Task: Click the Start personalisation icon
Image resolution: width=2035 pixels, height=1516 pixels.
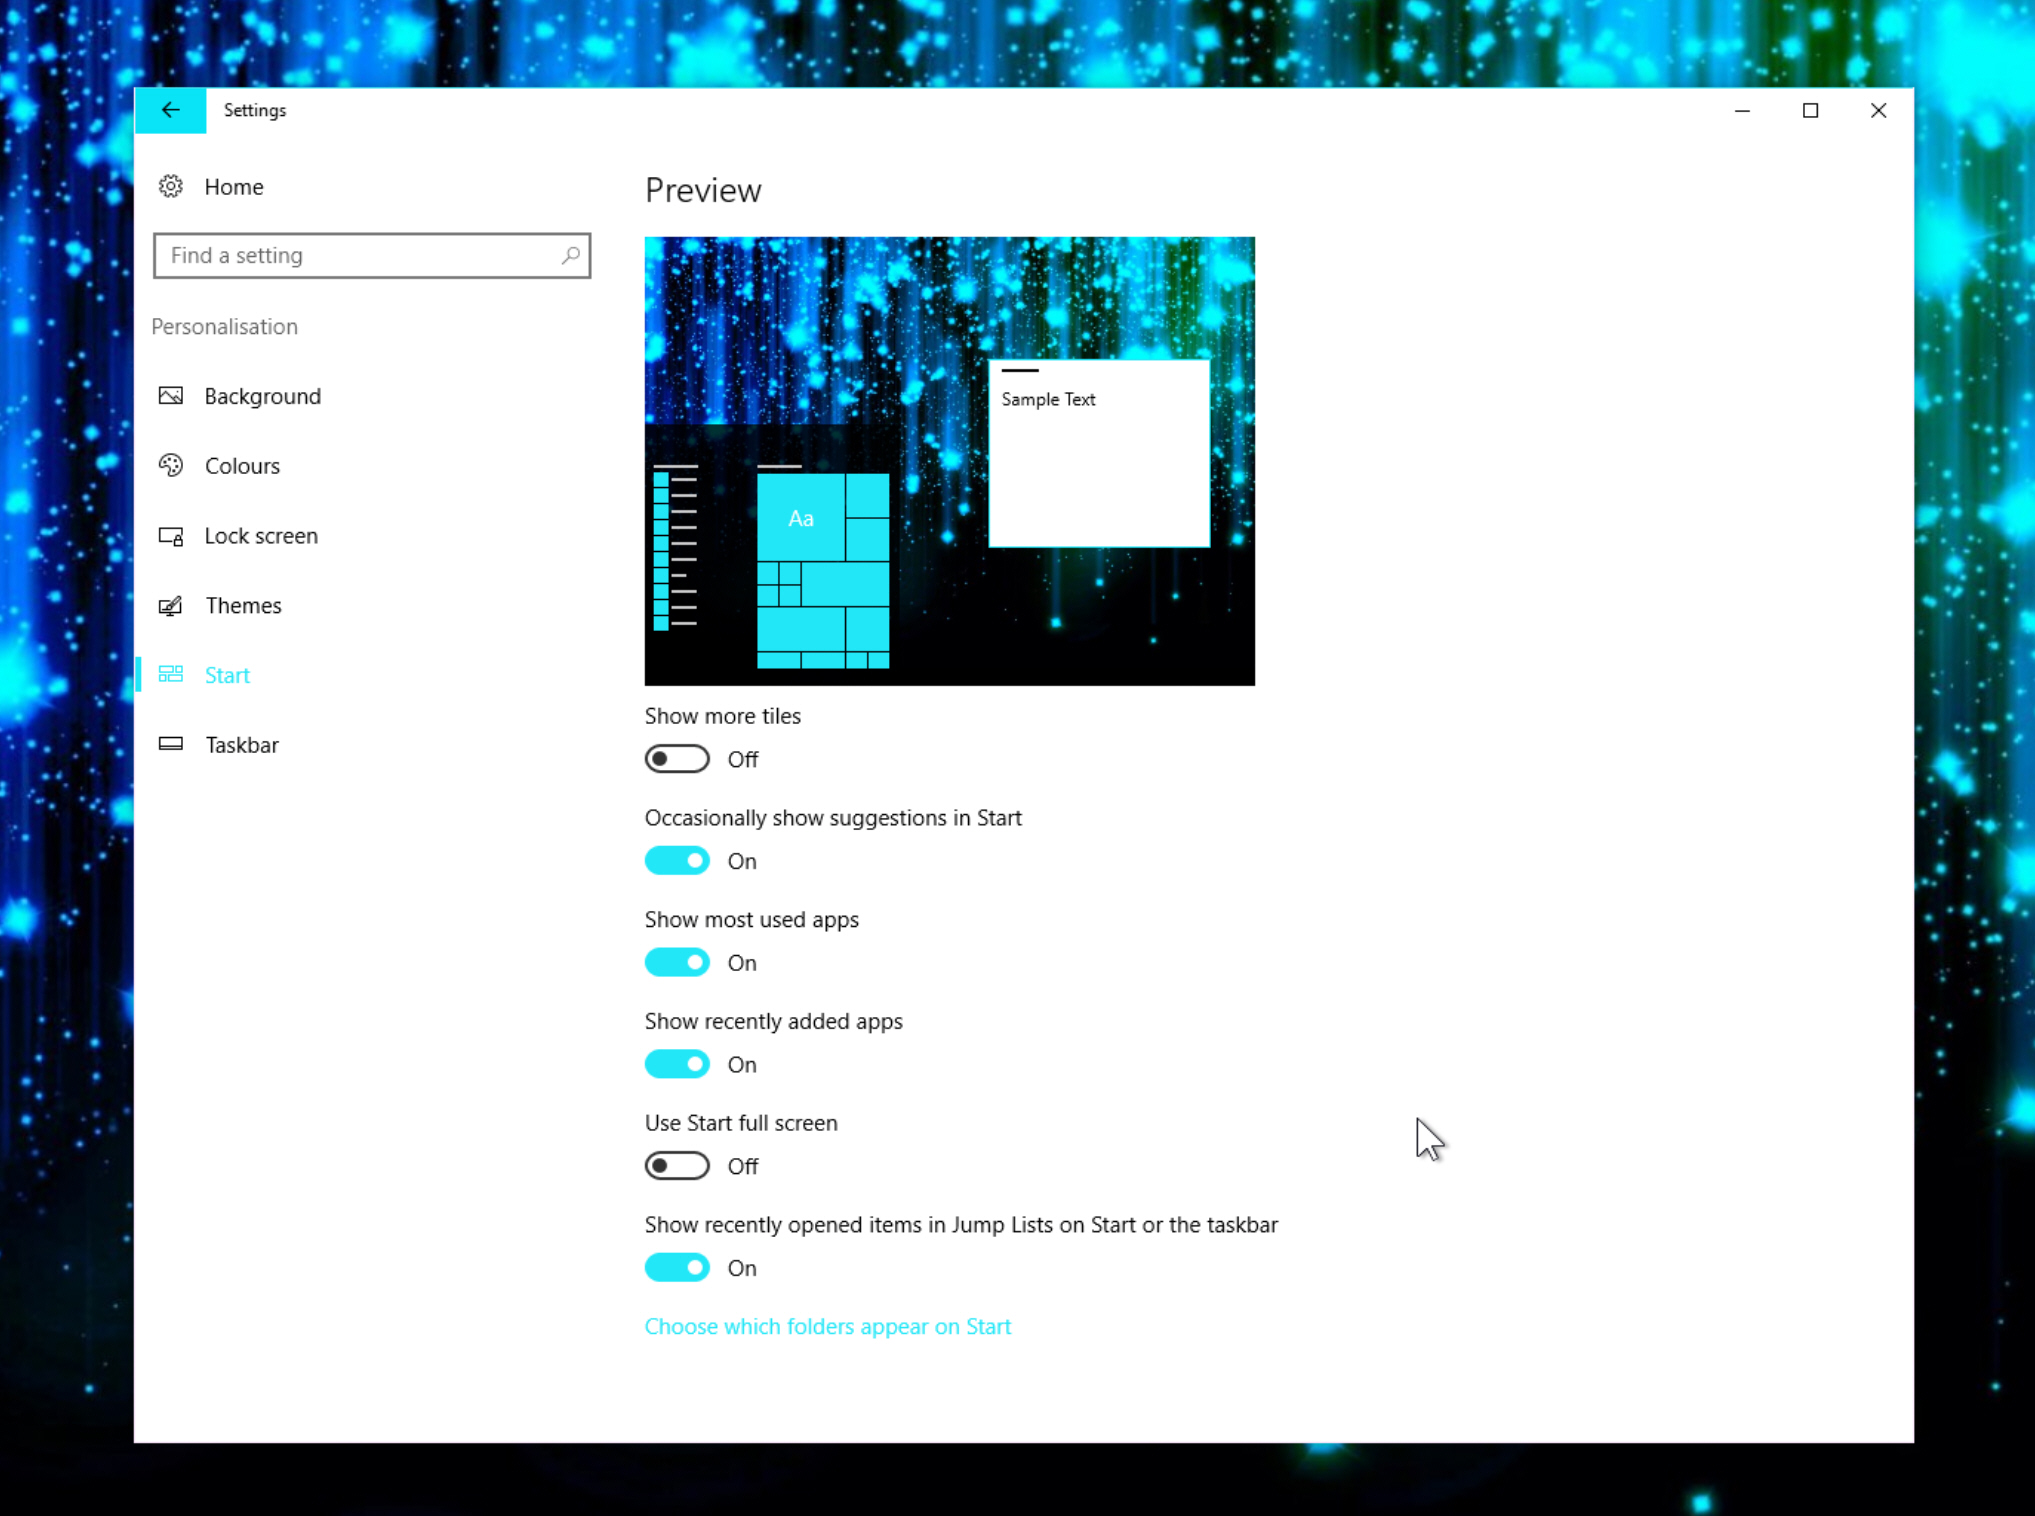Action: pyautogui.click(x=174, y=674)
